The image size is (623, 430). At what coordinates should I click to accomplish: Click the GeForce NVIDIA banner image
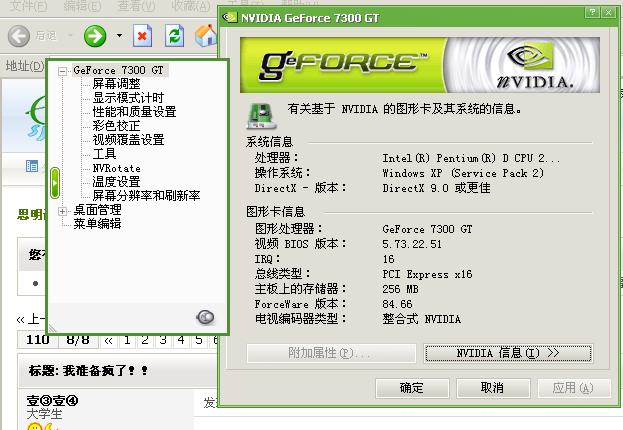(x=420, y=65)
